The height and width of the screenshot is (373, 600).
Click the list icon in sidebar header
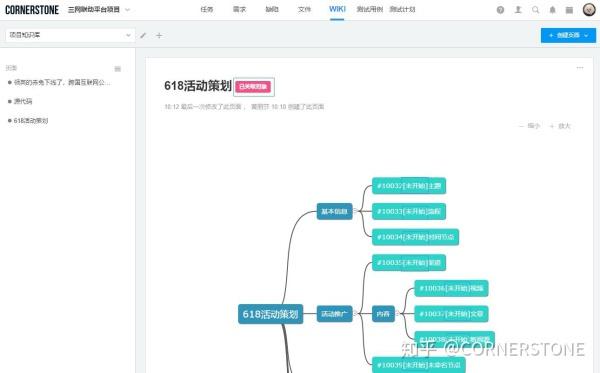click(x=118, y=69)
